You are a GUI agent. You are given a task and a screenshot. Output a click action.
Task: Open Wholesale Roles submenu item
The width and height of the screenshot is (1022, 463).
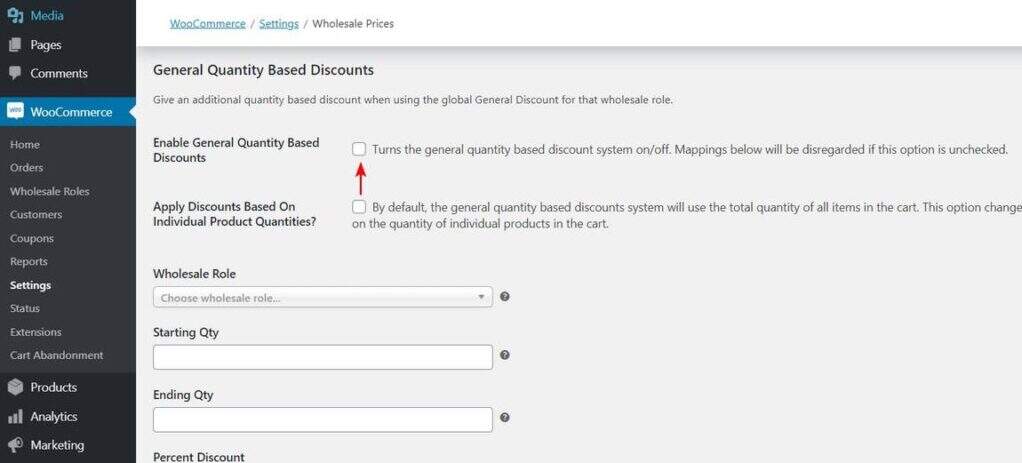(x=49, y=191)
